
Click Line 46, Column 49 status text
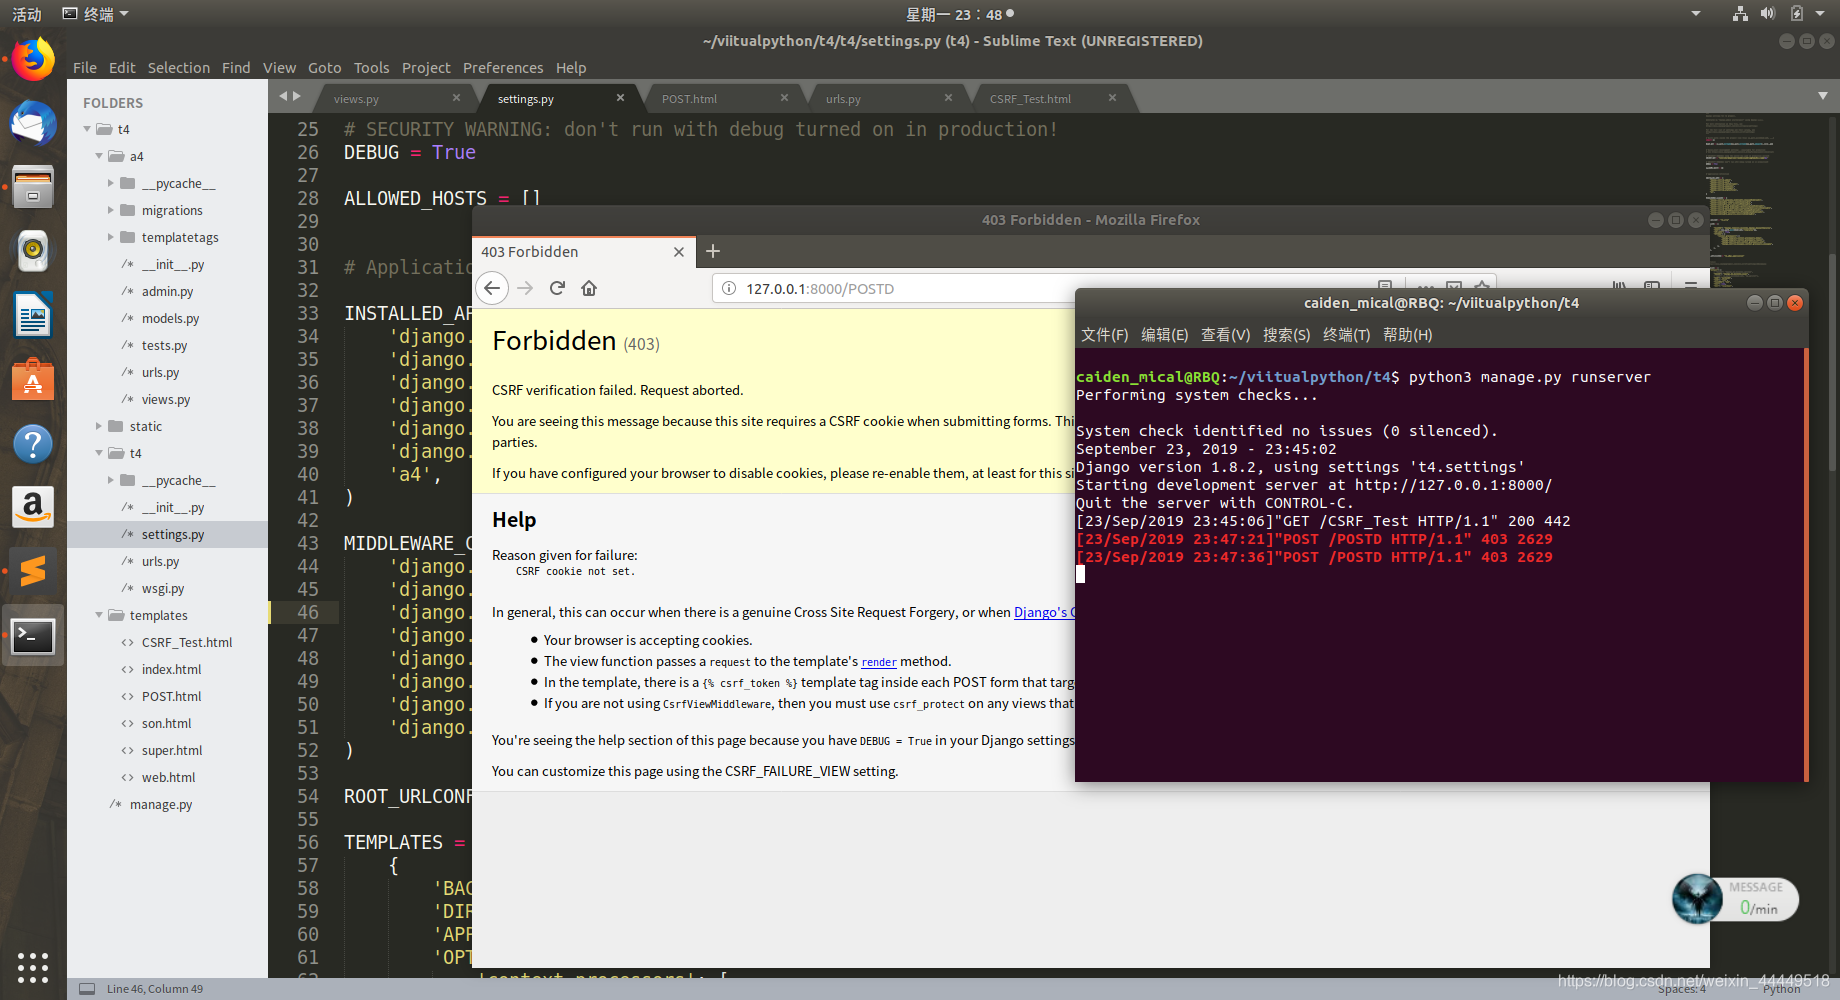click(x=155, y=989)
